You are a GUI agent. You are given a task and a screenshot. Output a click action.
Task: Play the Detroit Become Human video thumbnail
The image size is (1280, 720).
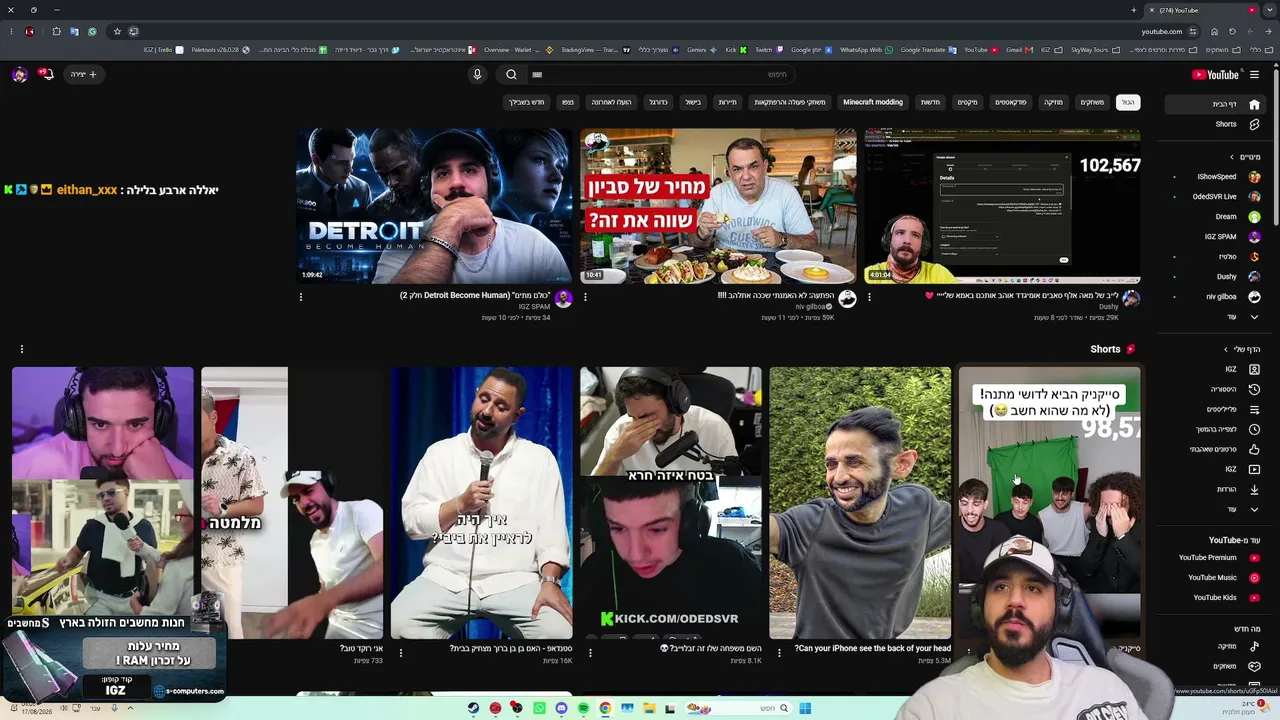pos(434,205)
